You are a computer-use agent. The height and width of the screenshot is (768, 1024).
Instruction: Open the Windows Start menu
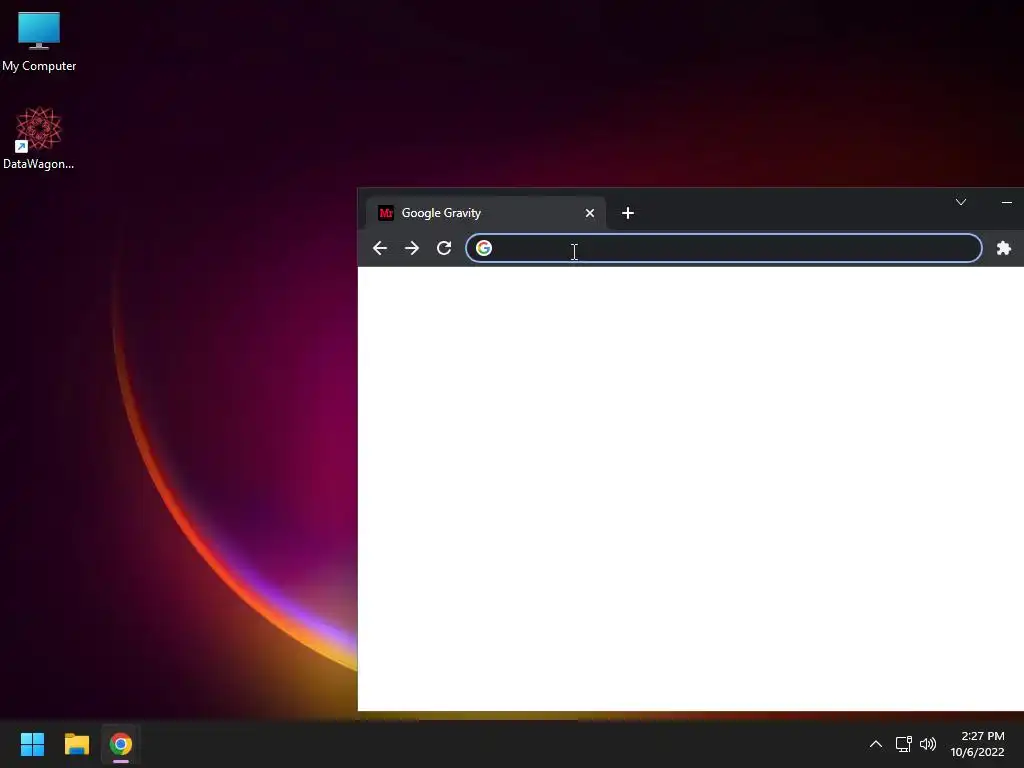[x=32, y=744]
